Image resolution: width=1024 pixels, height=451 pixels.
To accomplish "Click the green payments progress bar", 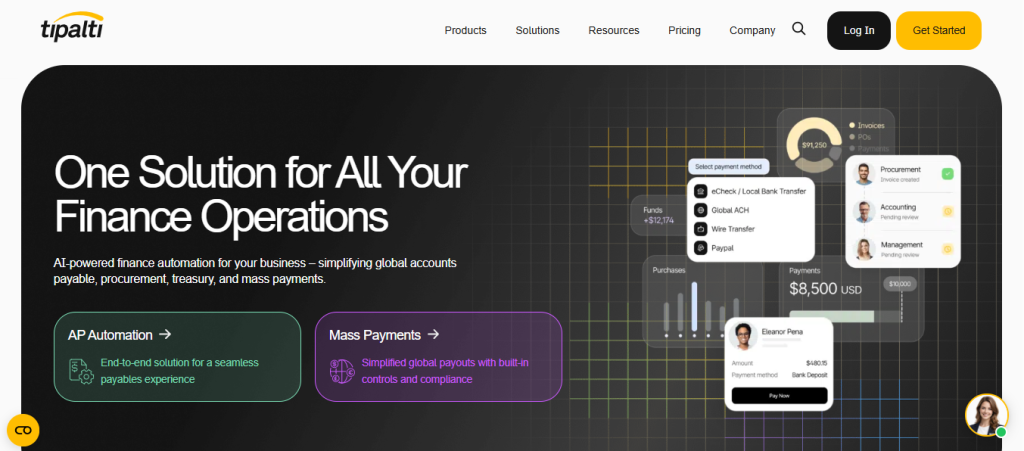I will 831,317.
